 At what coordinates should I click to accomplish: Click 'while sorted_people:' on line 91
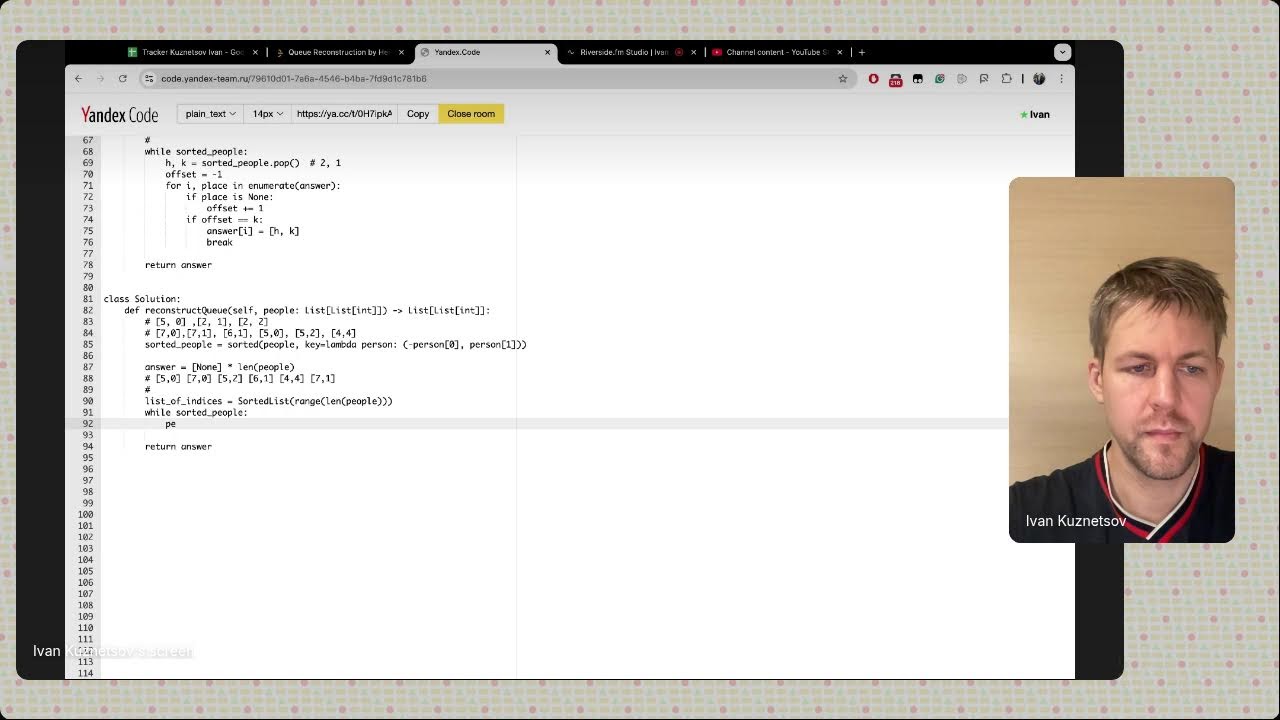tap(196, 412)
